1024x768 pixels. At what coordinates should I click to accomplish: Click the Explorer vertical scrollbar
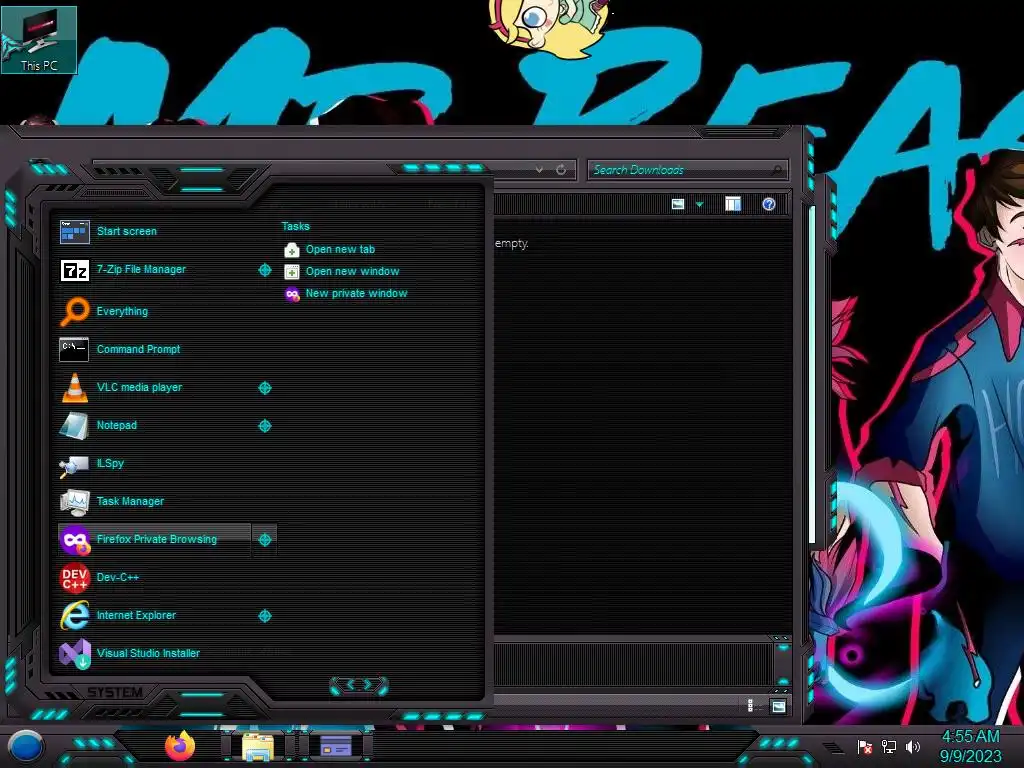(812, 374)
